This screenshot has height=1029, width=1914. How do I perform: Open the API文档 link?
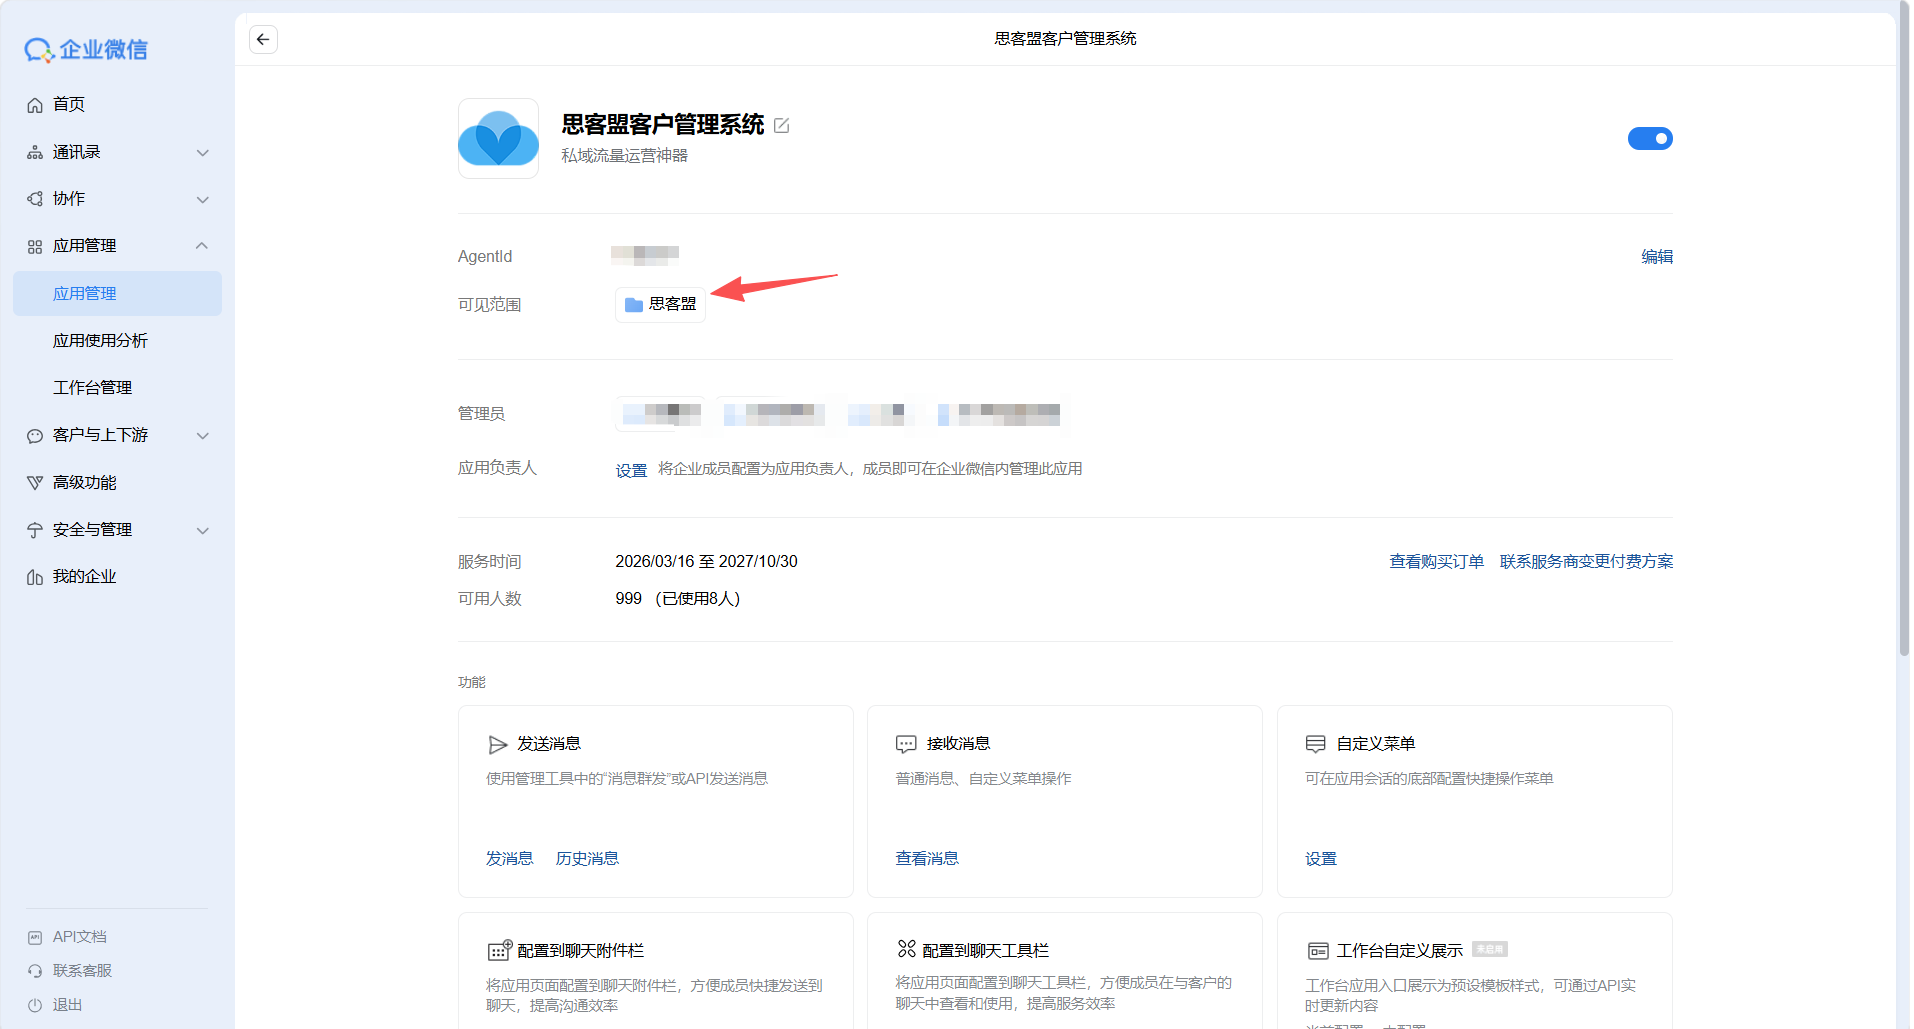(80, 937)
